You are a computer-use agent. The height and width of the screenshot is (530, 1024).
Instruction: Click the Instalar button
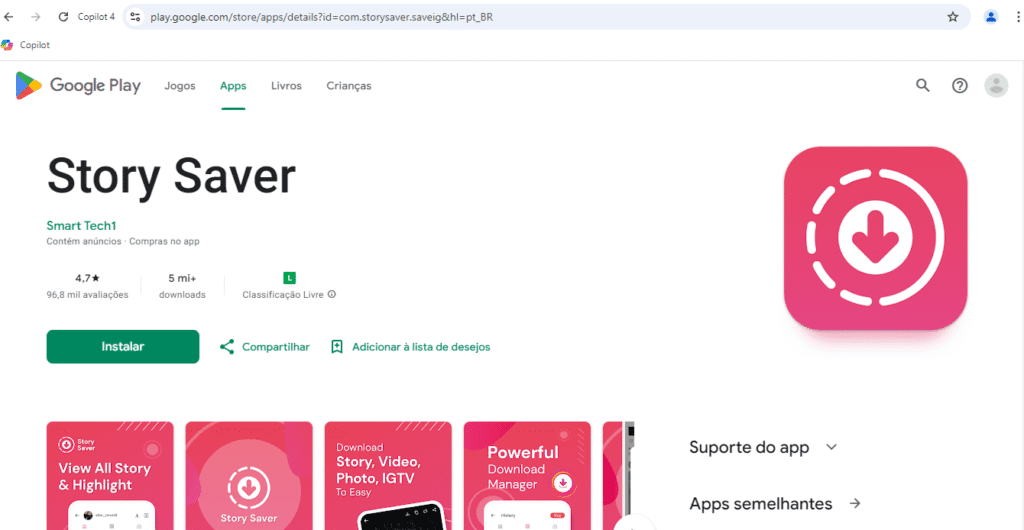coord(123,347)
